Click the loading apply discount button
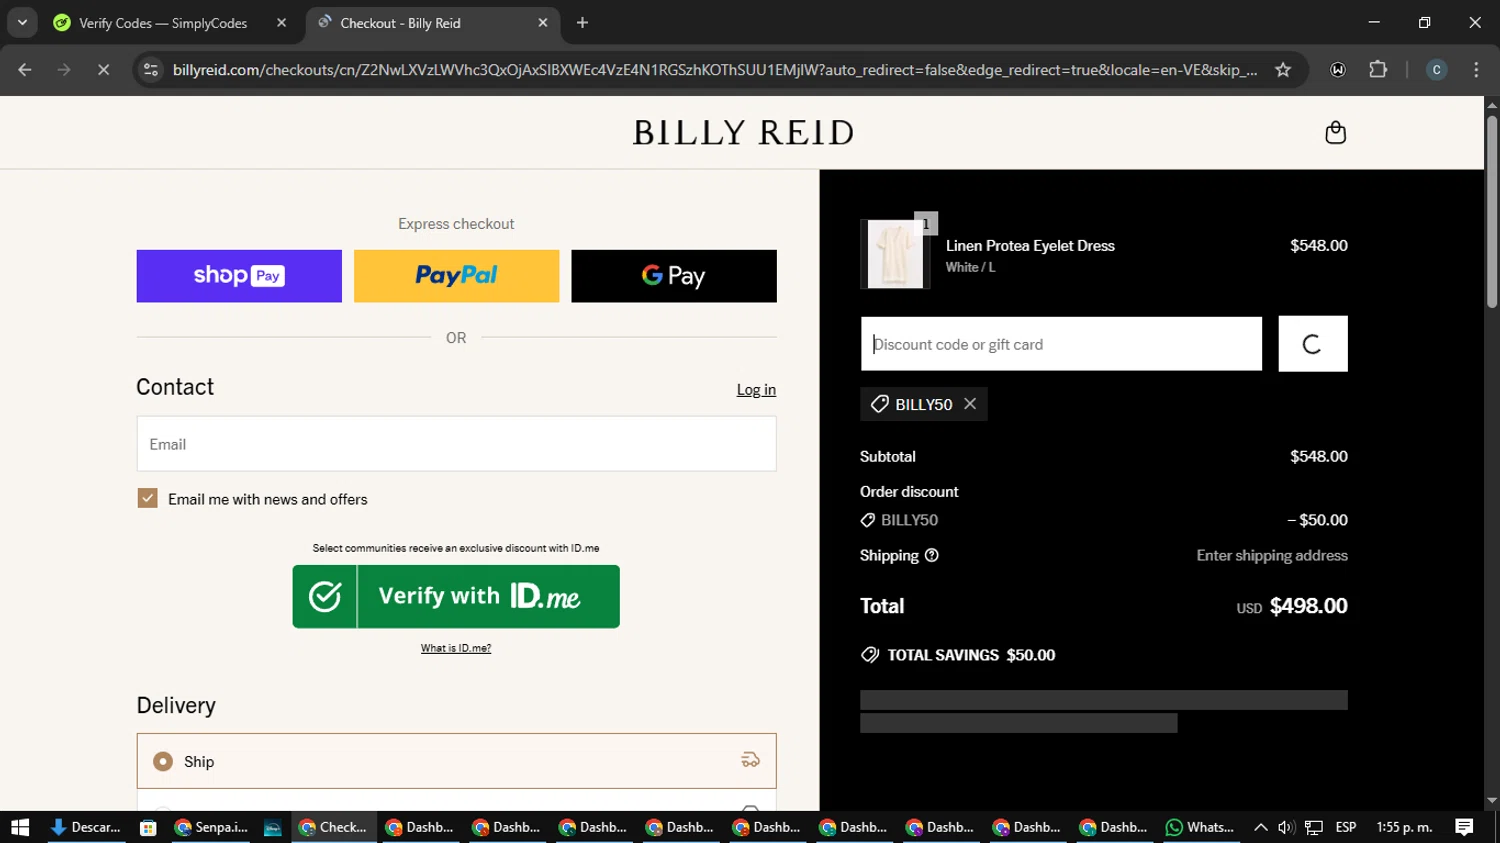The width and height of the screenshot is (1500, 843). pyautogui.click(x=1313, y=344)
